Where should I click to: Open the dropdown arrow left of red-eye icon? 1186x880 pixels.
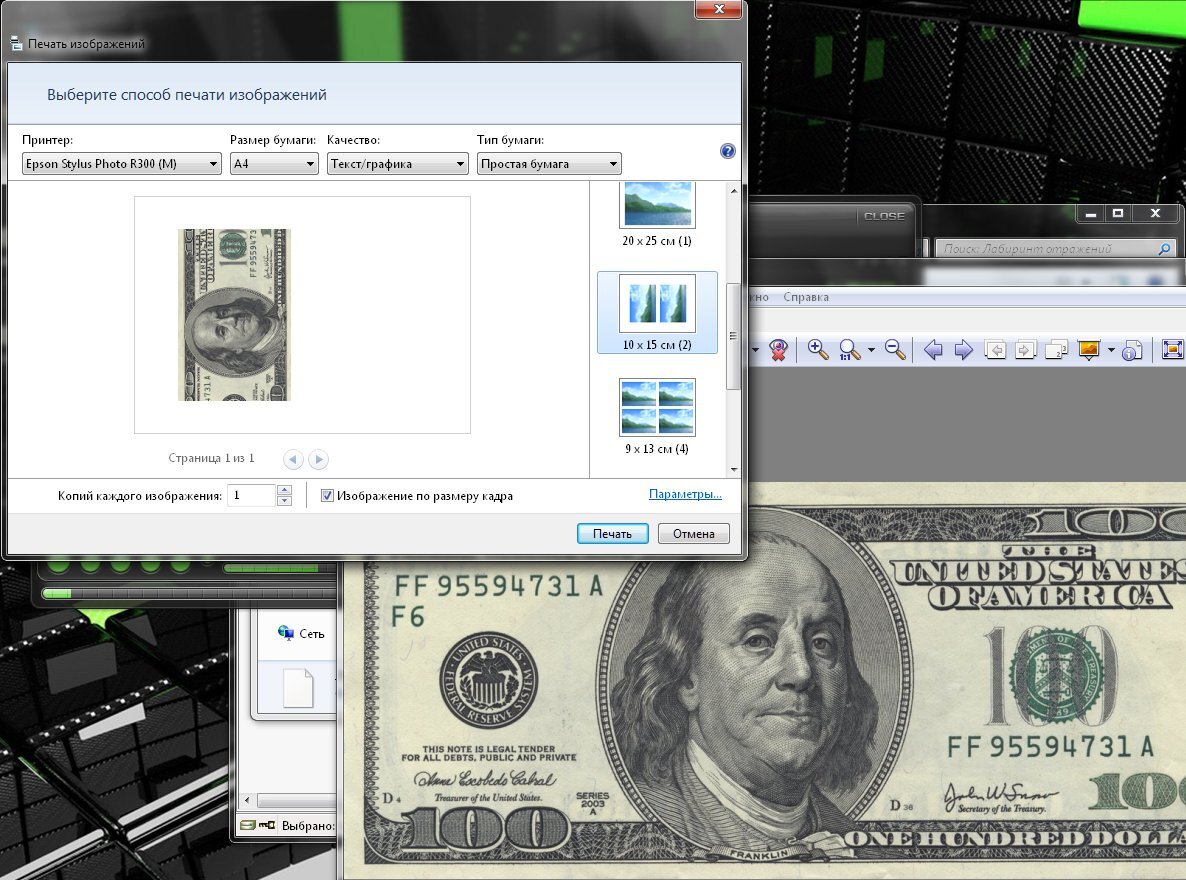756,350
